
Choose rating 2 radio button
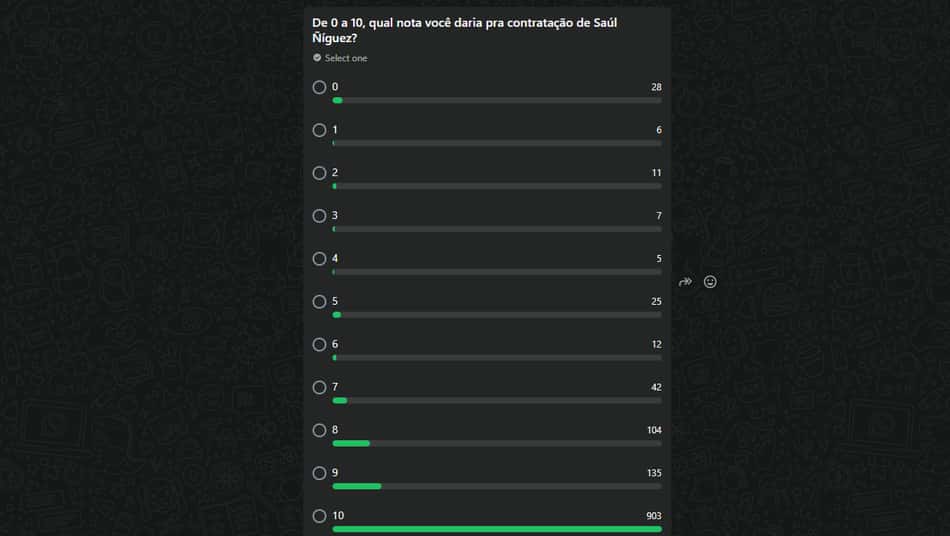[319, 173]
